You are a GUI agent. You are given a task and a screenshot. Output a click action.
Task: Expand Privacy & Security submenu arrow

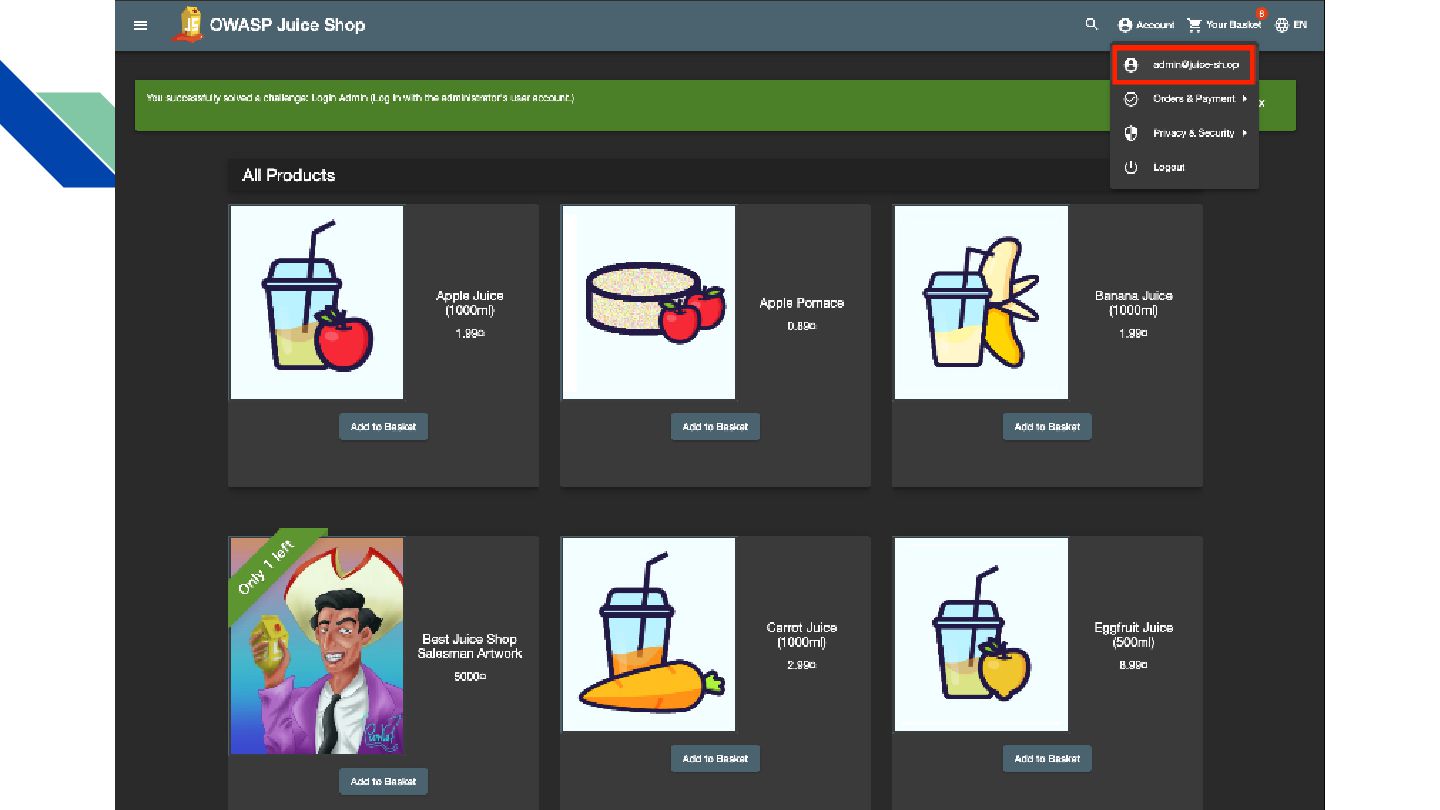tap(1245, 133)
